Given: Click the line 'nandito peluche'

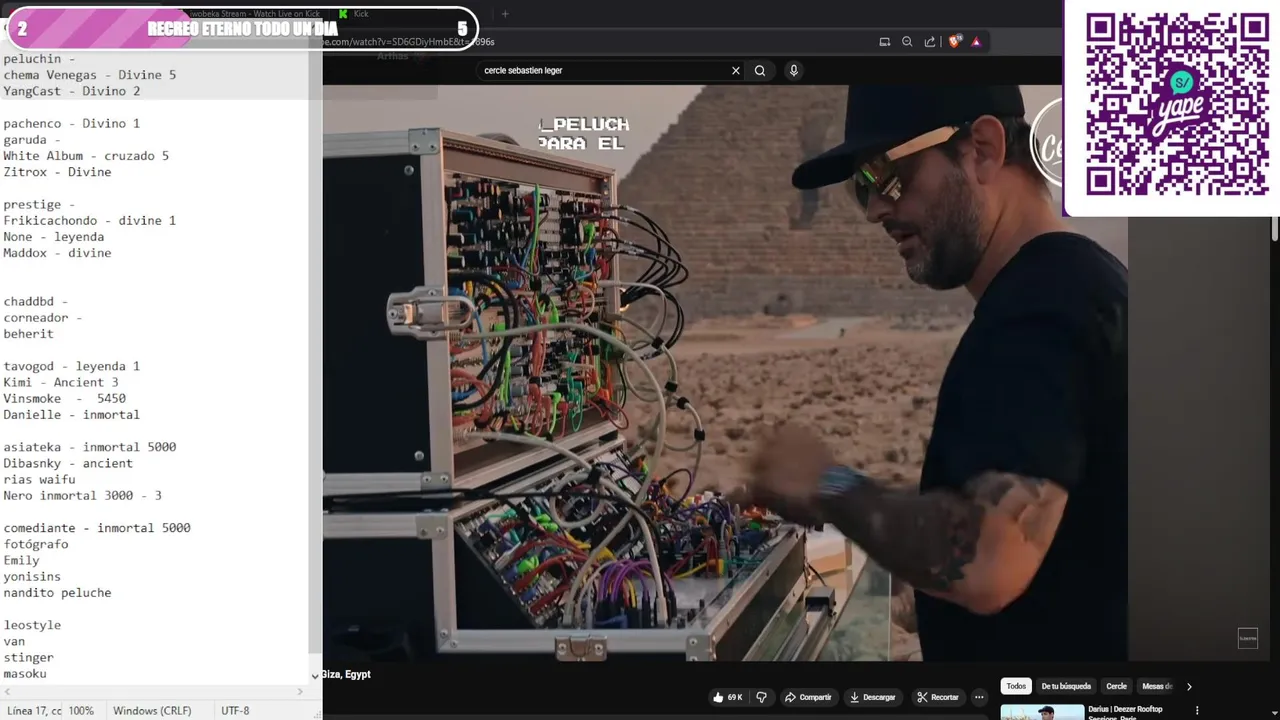Looking at the screenshot, I should coord(57,593).
